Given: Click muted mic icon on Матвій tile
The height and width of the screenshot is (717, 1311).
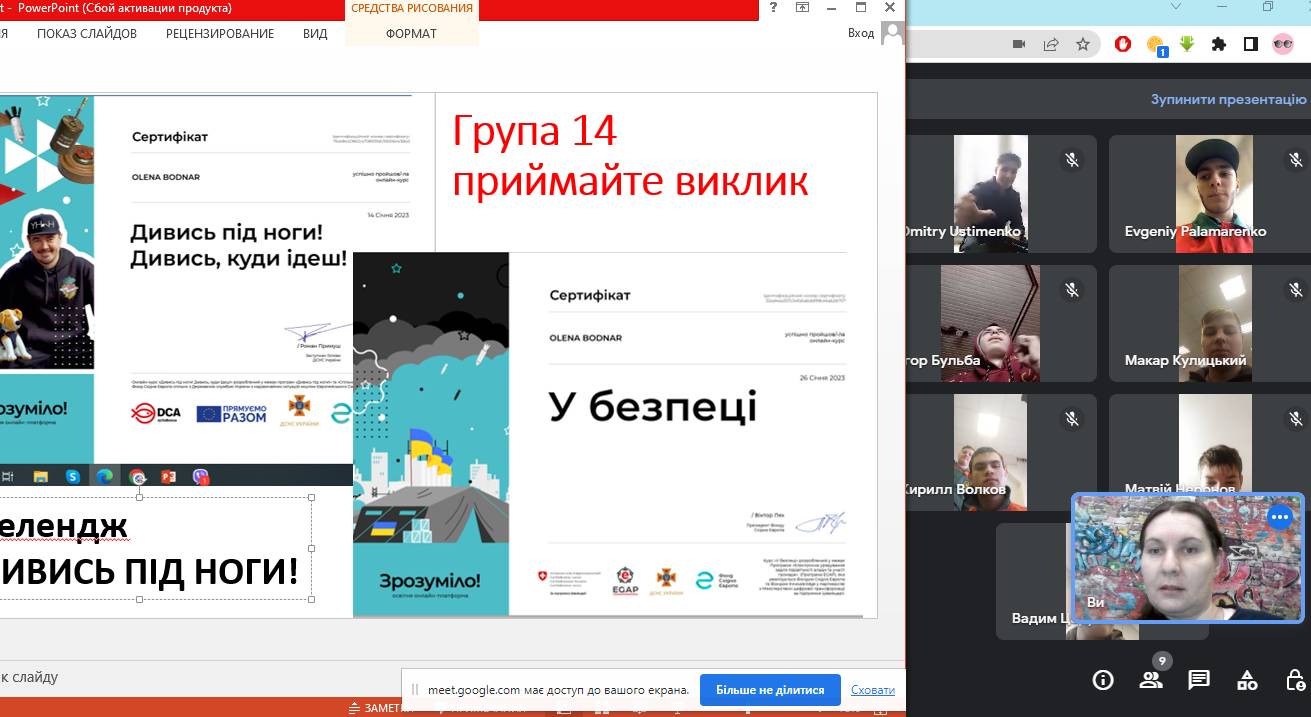Looking at the screenshot, I should coord(1296,419).
